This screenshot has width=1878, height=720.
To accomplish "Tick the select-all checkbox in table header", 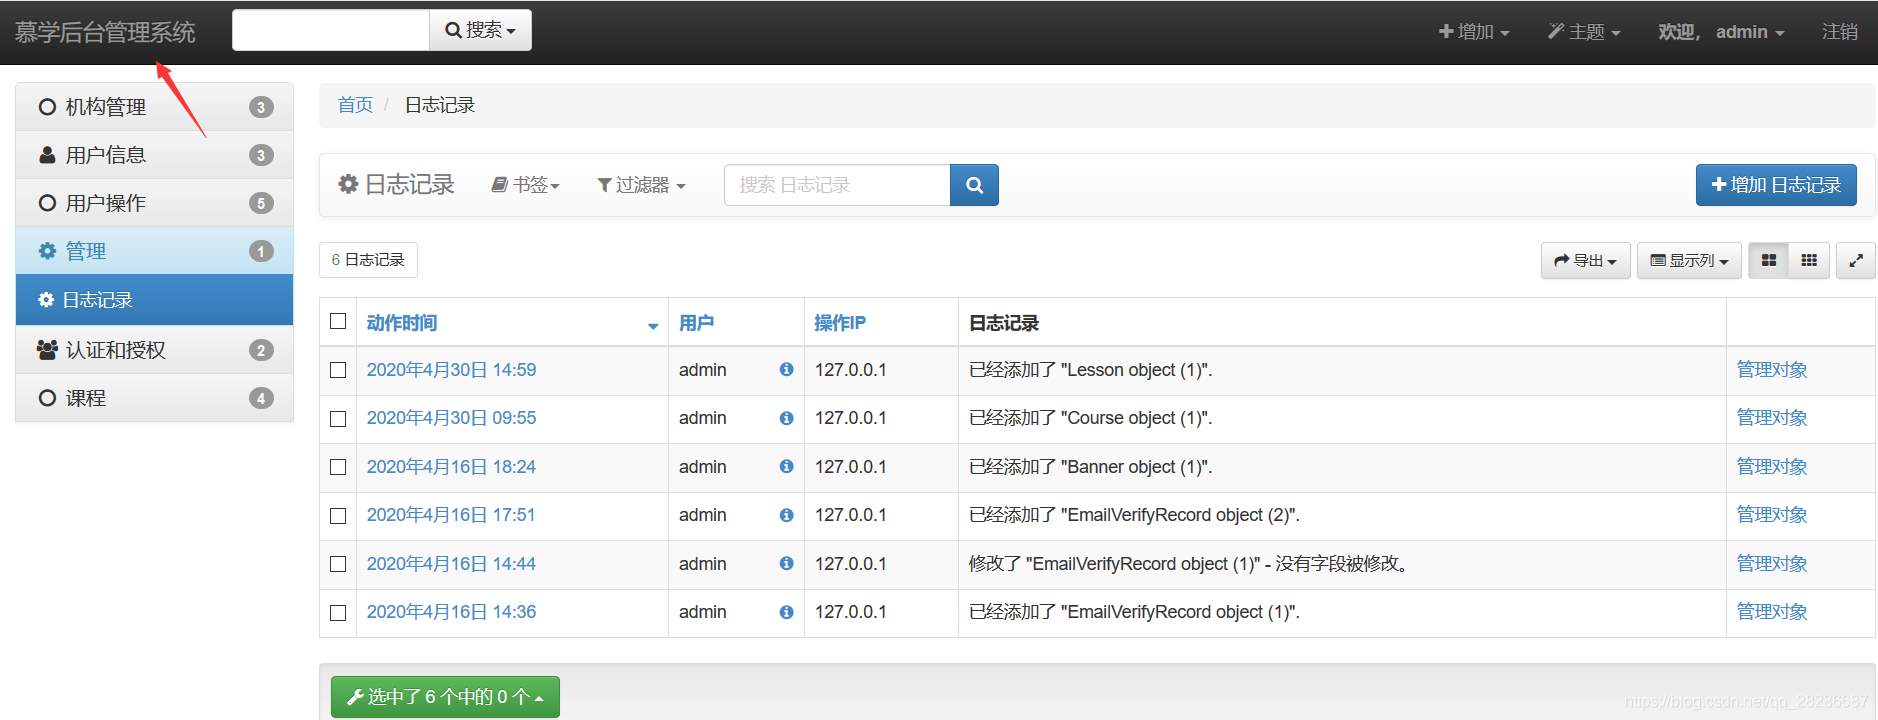I will [x=338, y=321].
